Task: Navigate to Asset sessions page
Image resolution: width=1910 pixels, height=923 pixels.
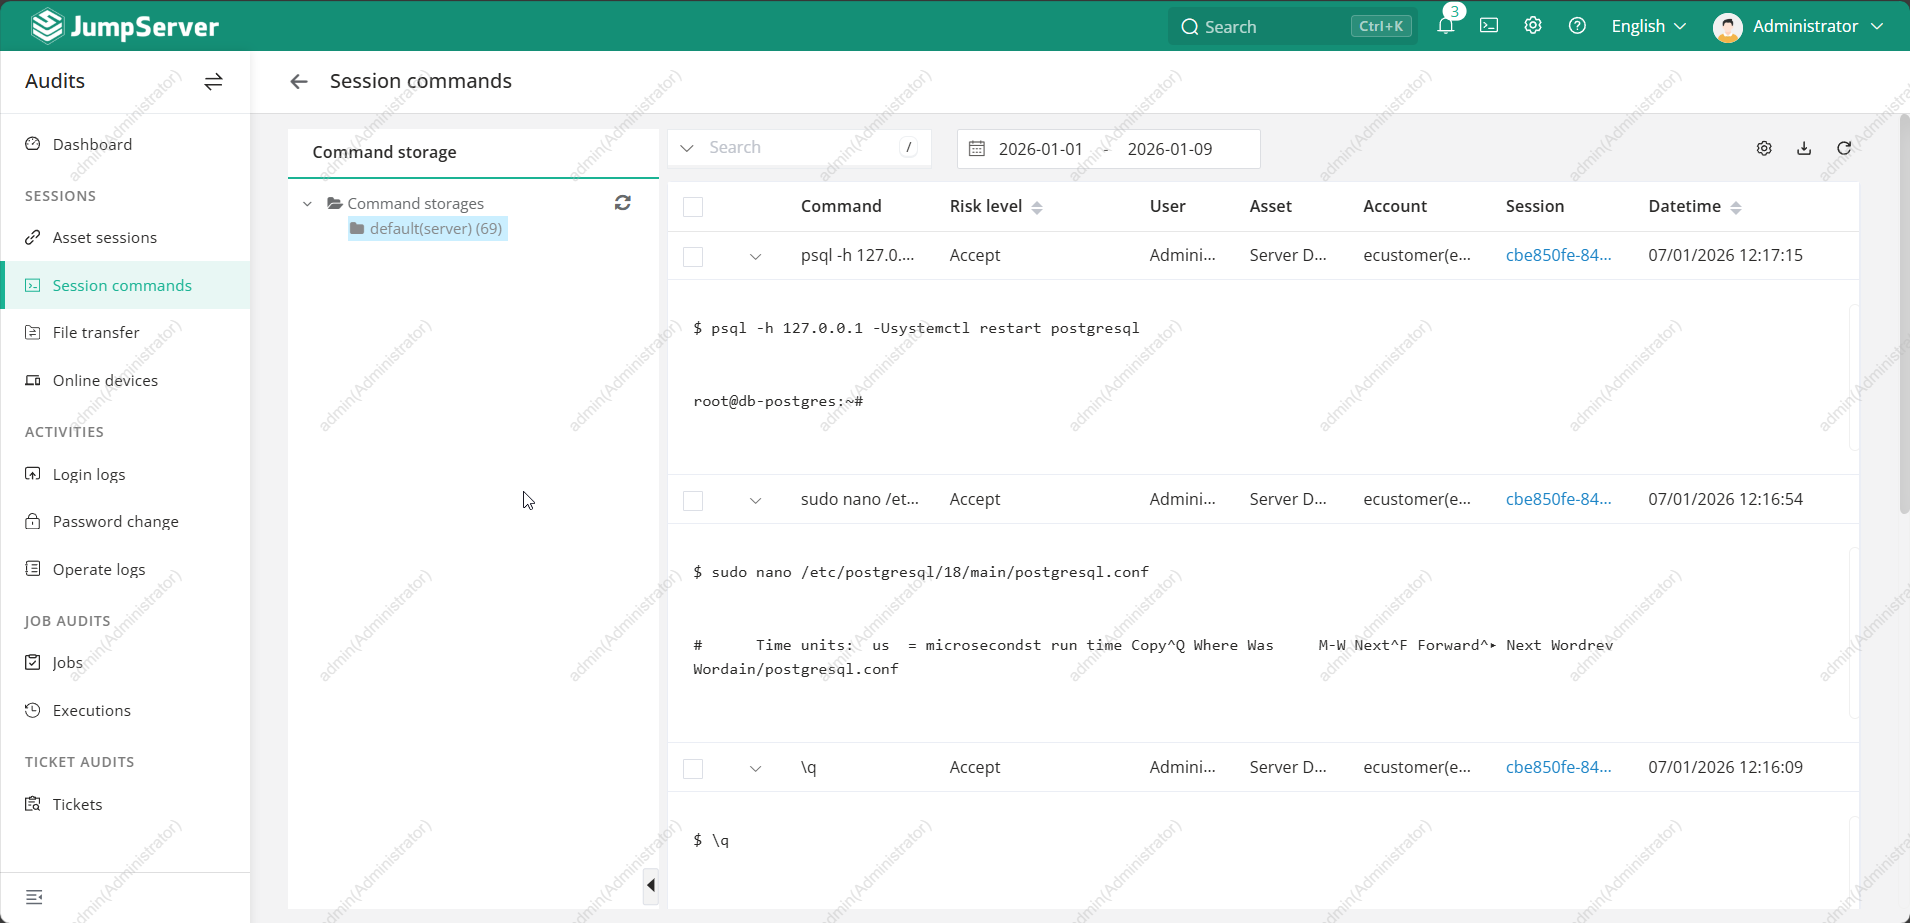Action: [x=104, y=237]
